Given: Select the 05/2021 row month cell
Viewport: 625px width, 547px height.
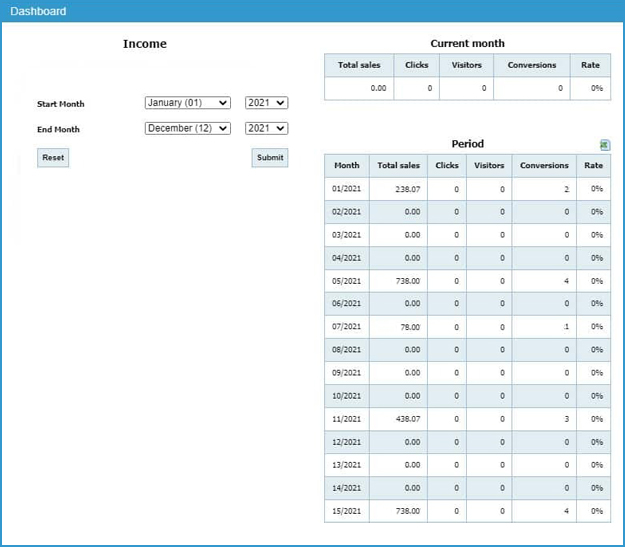Looking at the screenshot, I should click(x=345, y=281).
